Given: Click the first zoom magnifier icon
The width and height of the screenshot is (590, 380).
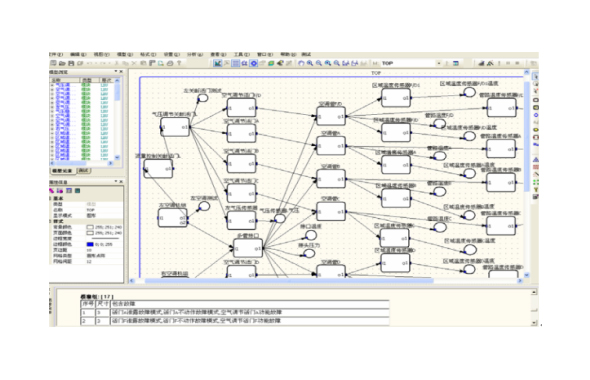Looking at the screenshot, I should [310, 63].
